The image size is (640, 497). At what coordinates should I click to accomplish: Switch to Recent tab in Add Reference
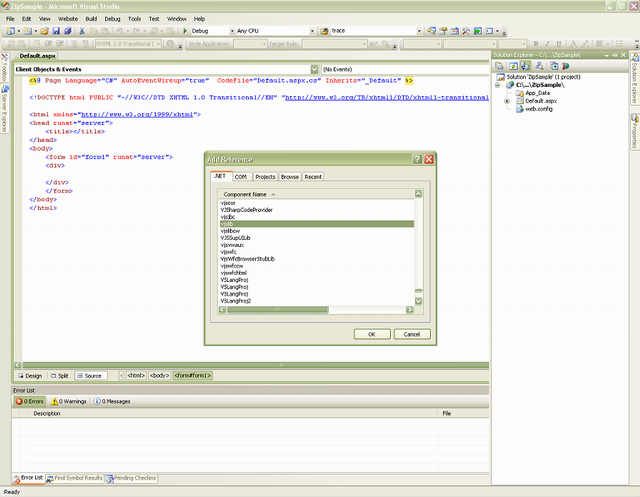coord(313,177)
